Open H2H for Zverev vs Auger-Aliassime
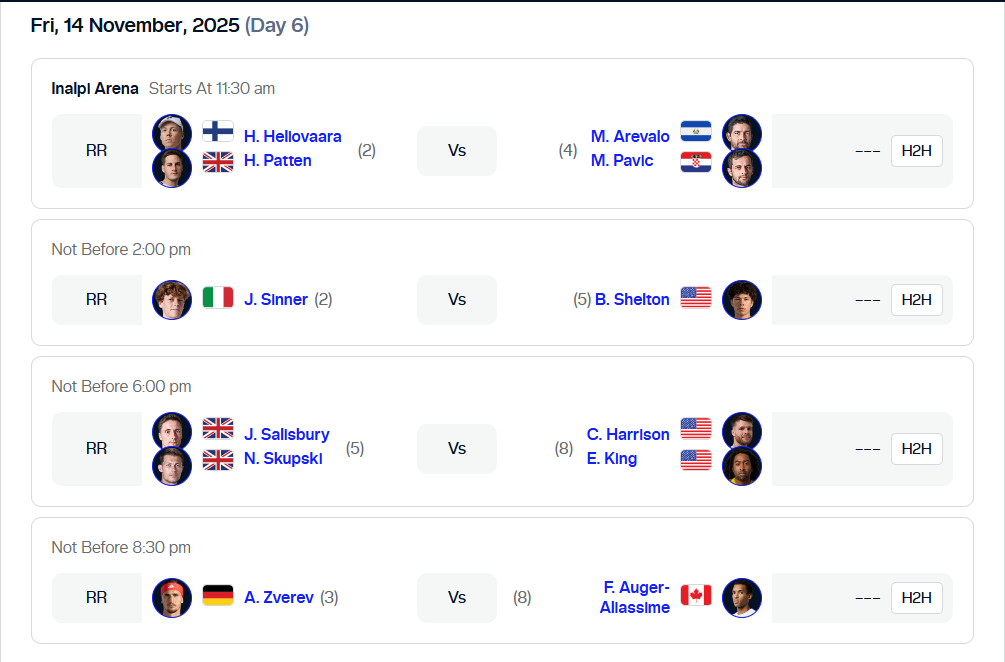Screen dimensions: 1005x662 (x=916, y=596)
